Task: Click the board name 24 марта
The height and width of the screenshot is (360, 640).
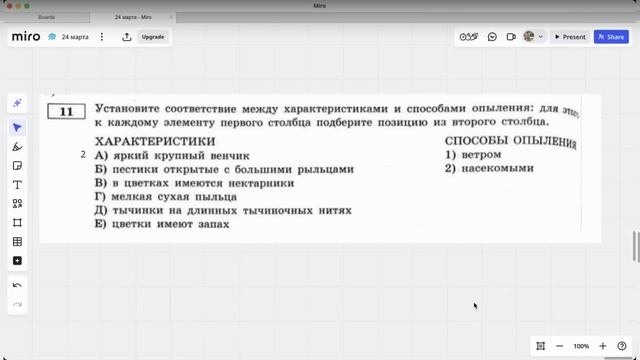Action: 75,37
